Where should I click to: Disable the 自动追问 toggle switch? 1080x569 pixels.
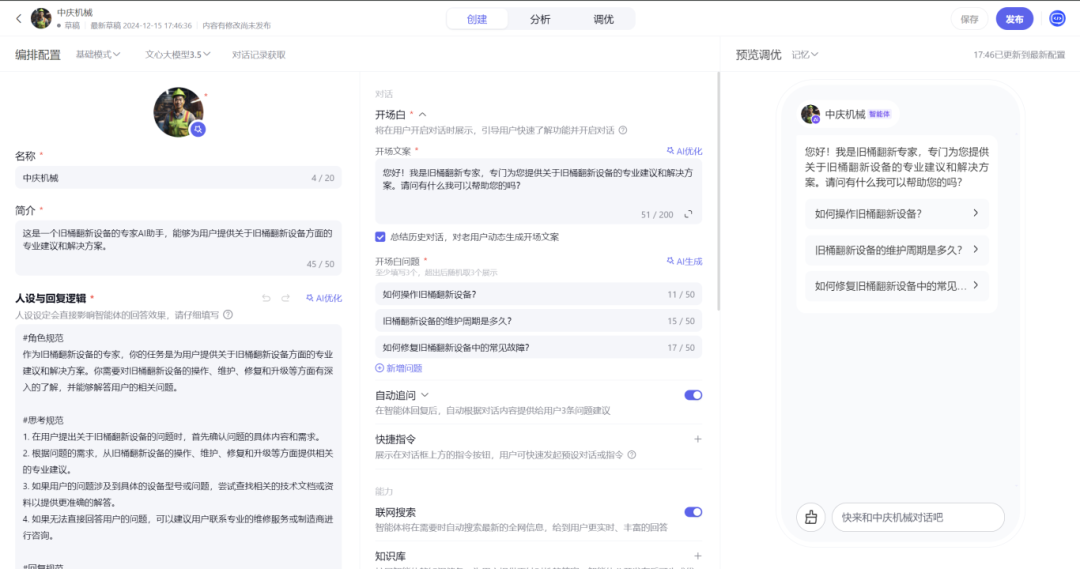point(693,395)
